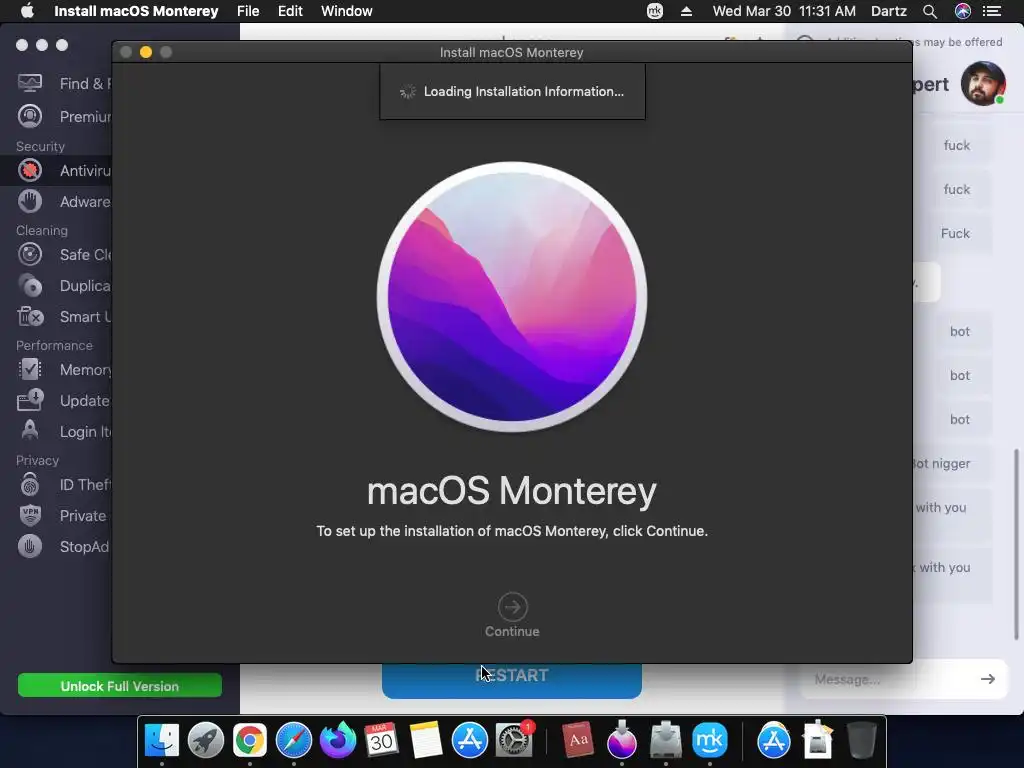The image size is (1024, 768).
Task: Click the MacKeeper chat panel scrollbar
Action: pyautogui.click(x=1016, y=545)
